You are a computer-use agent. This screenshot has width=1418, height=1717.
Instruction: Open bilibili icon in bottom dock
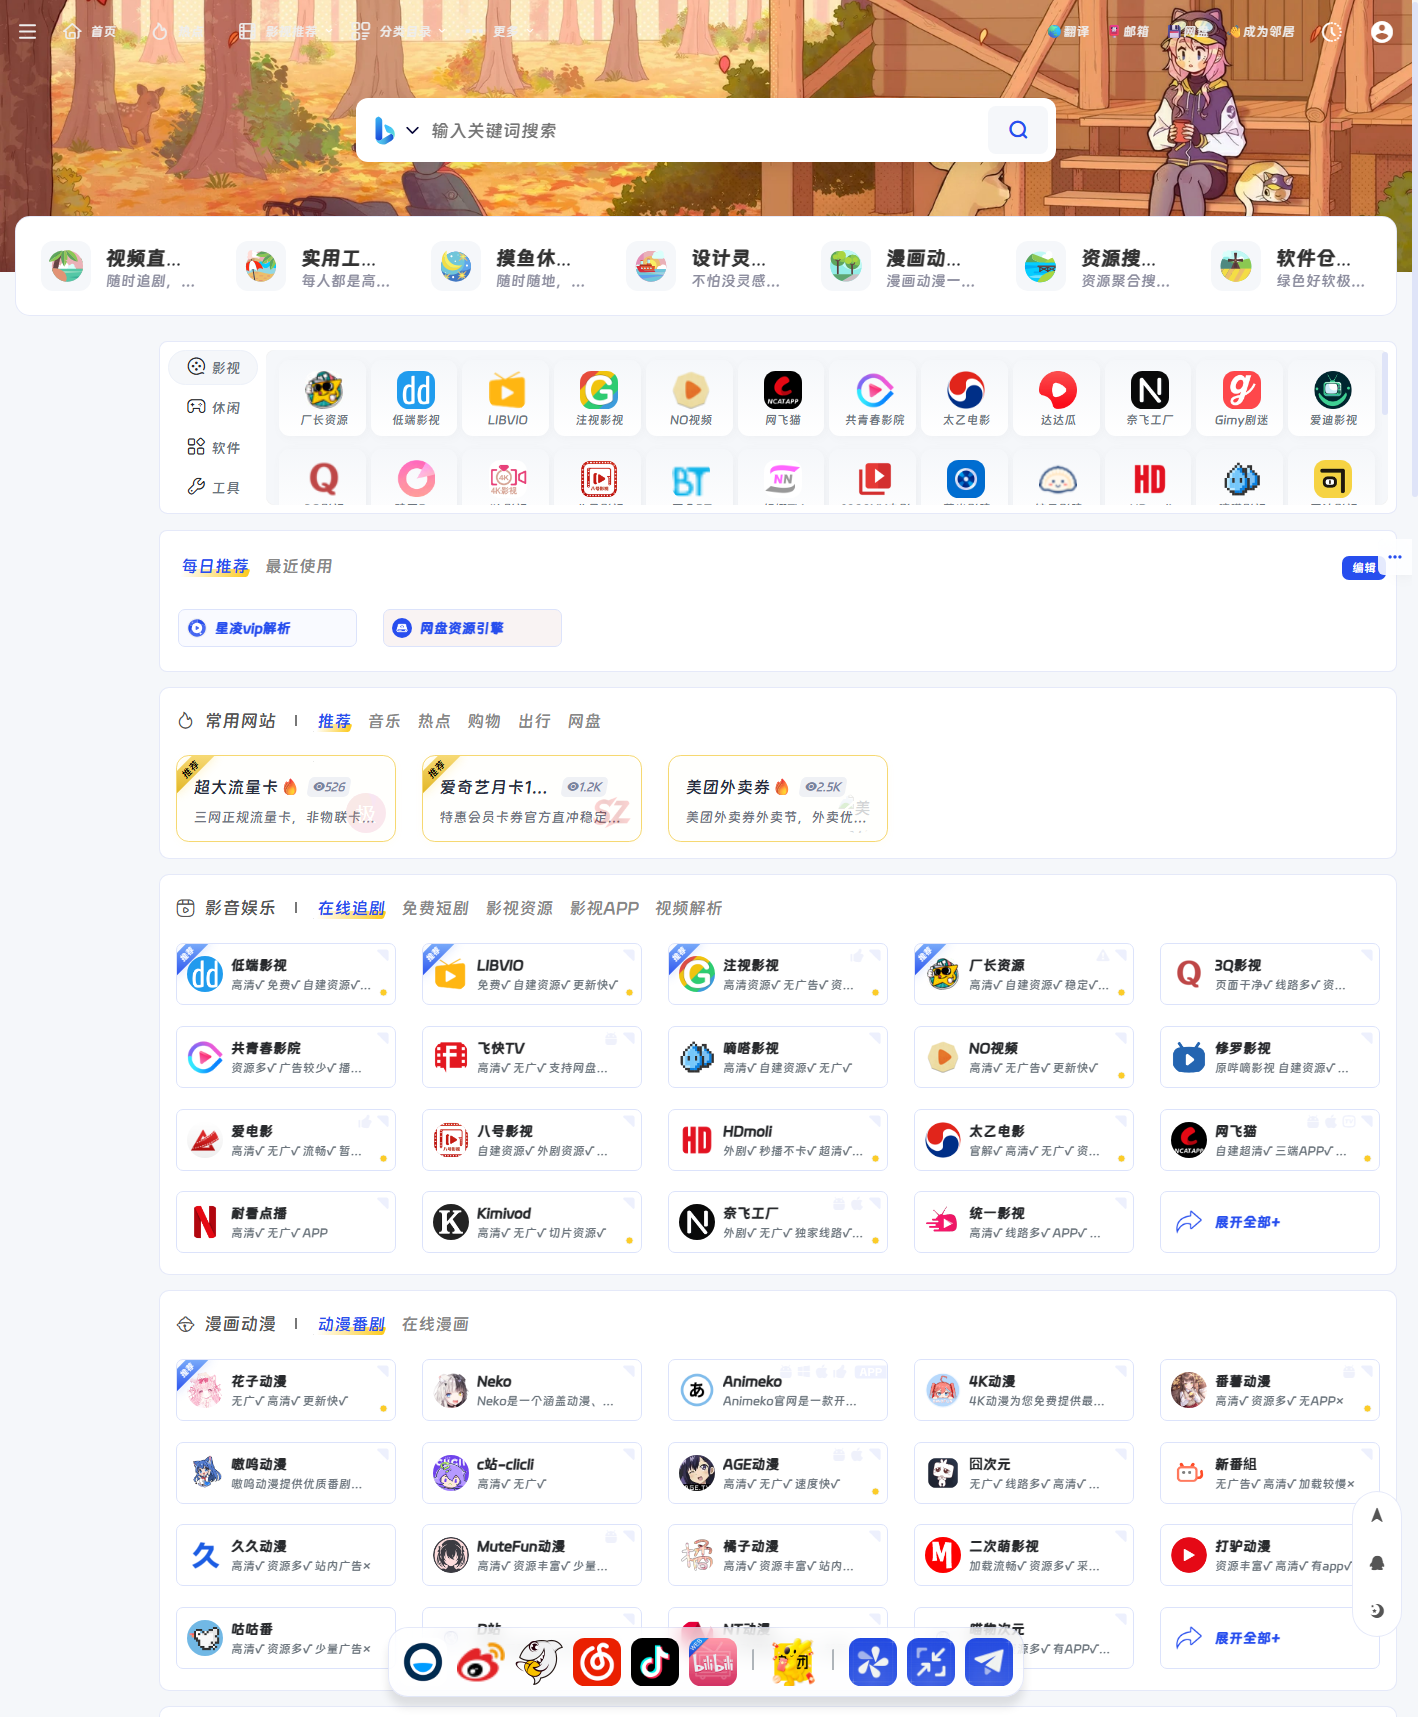click(713, 1662)
